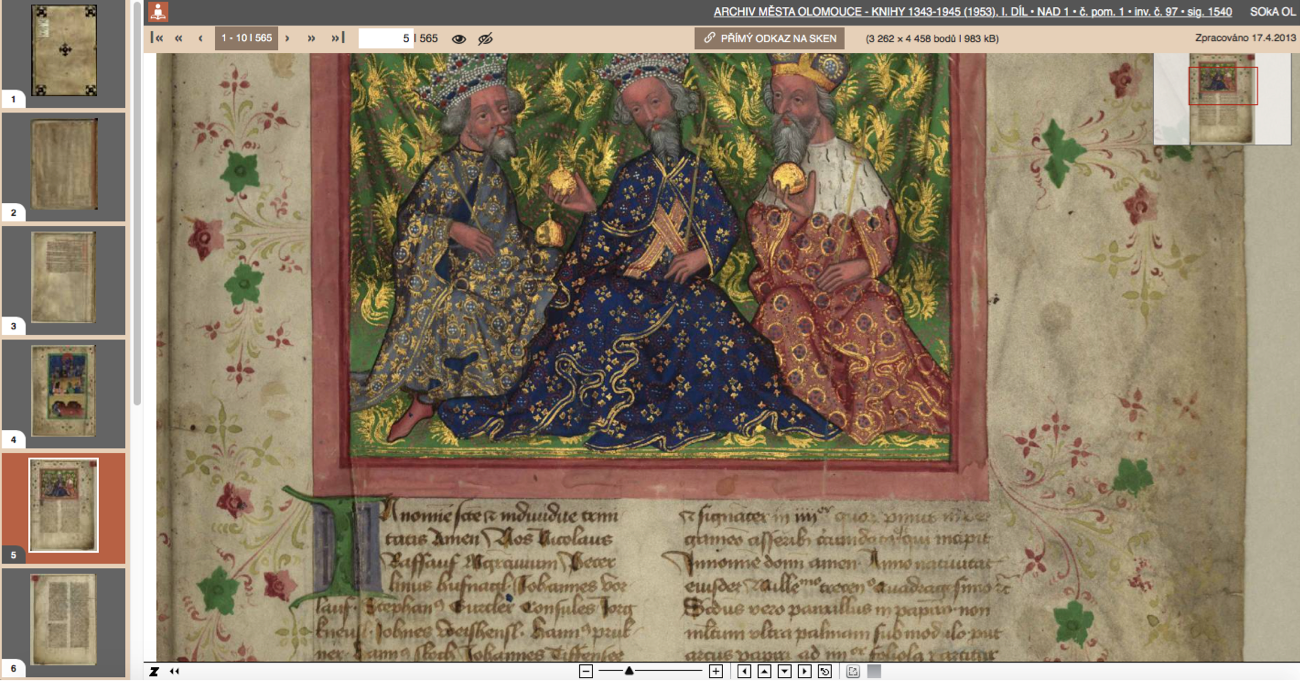
Task: Pan the image left
Action: [x=744, y=671]
